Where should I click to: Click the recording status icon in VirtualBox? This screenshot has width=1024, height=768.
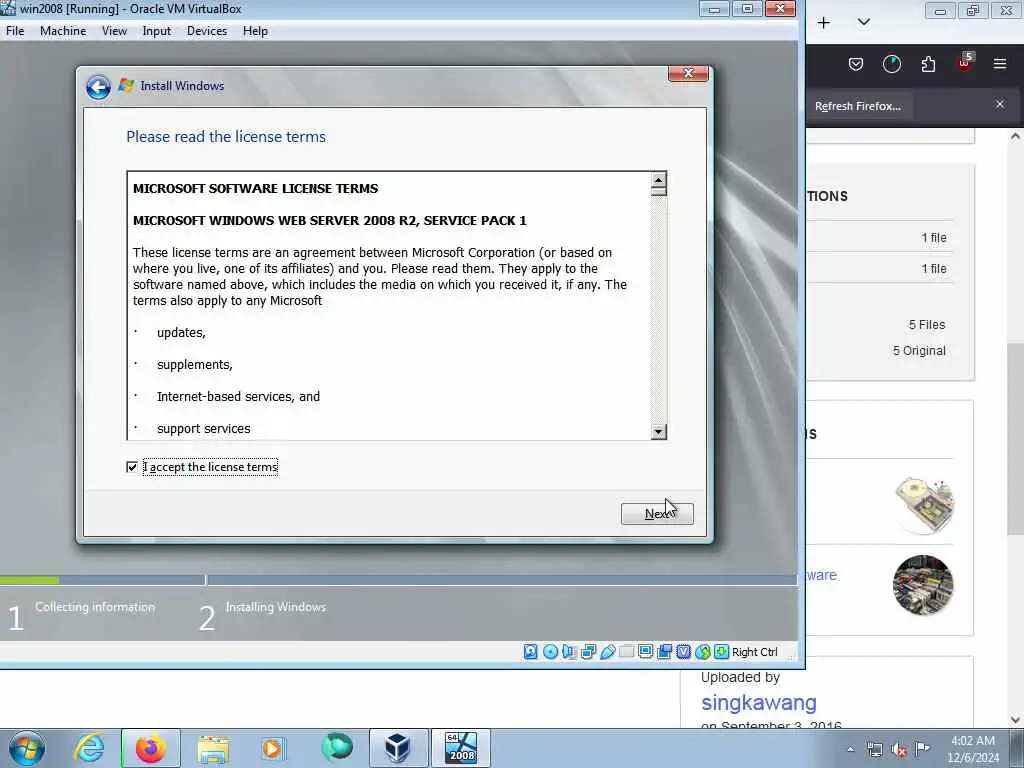tap(664, 651)
